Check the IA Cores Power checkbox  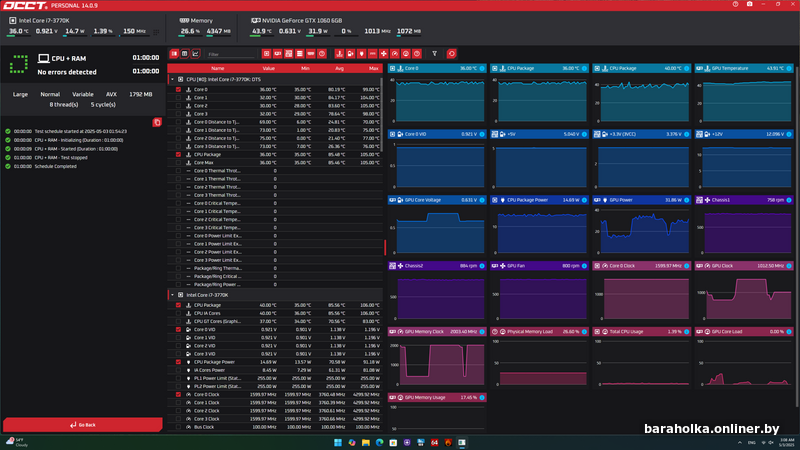click(x=178, y=370)
